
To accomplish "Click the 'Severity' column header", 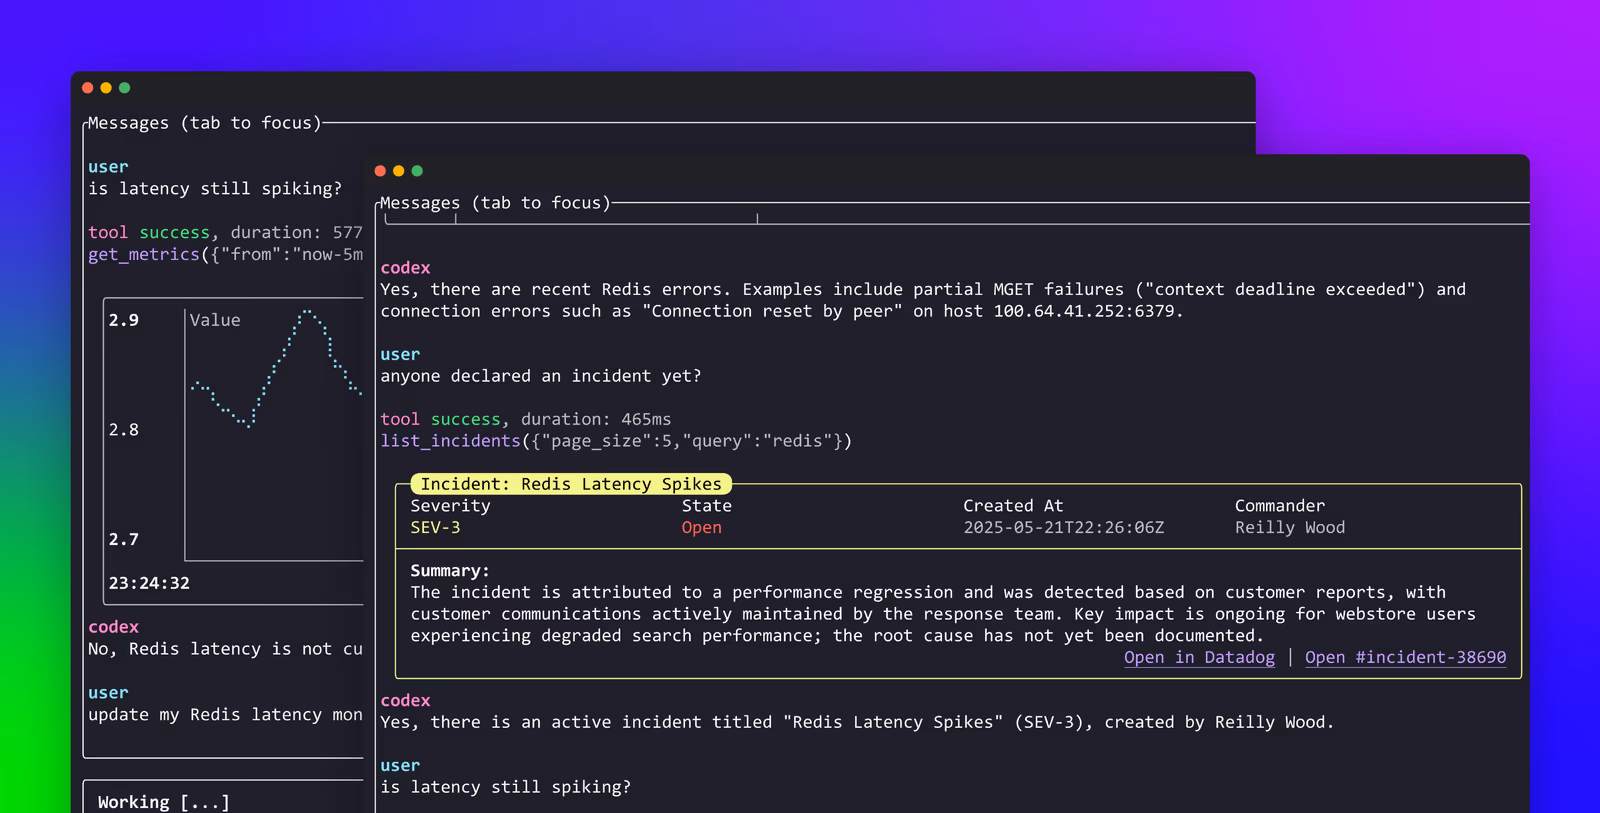I will [450, 506].
